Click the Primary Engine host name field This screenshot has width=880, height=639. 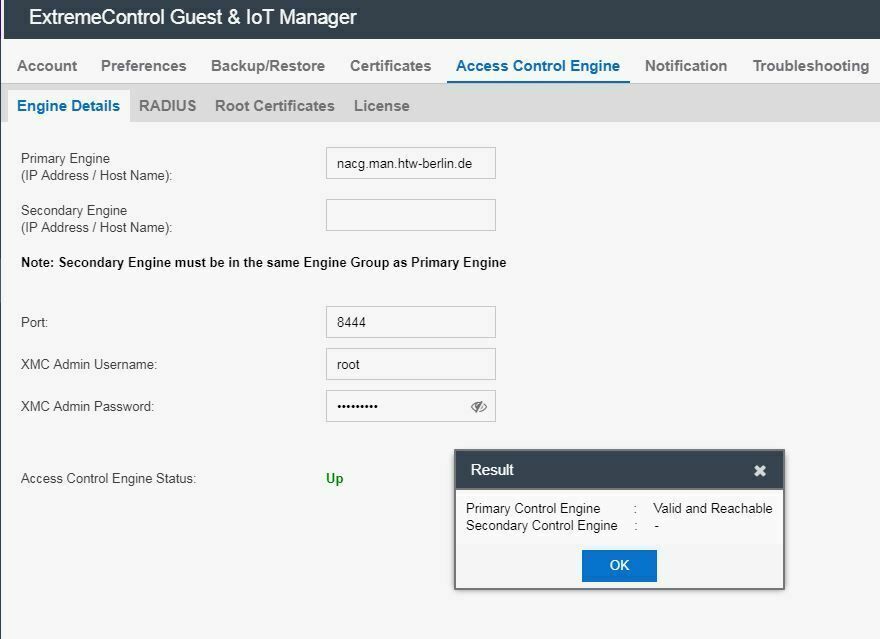pos(410,164)
